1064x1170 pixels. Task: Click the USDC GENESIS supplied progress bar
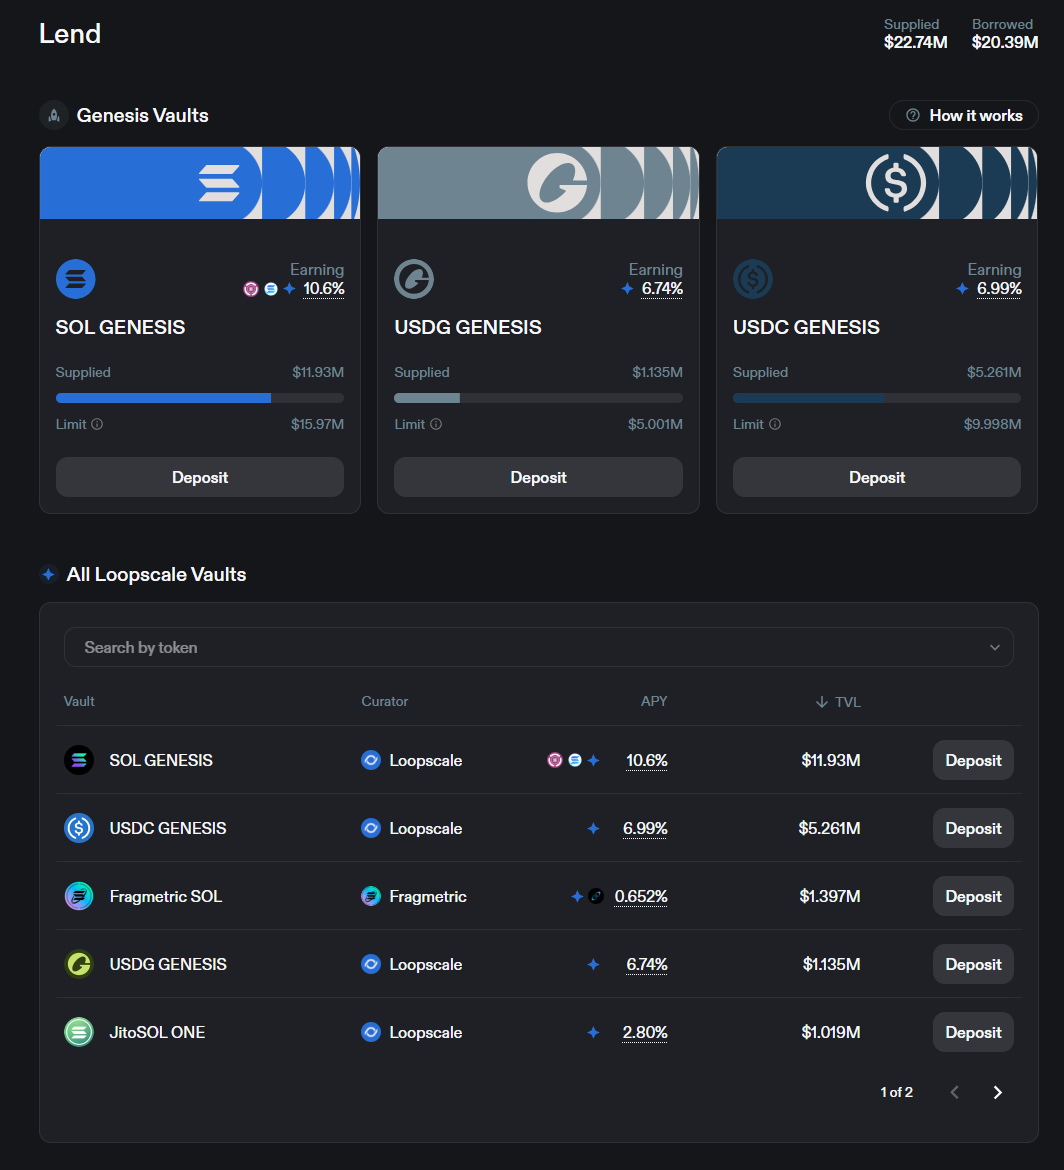click(877, 398)
